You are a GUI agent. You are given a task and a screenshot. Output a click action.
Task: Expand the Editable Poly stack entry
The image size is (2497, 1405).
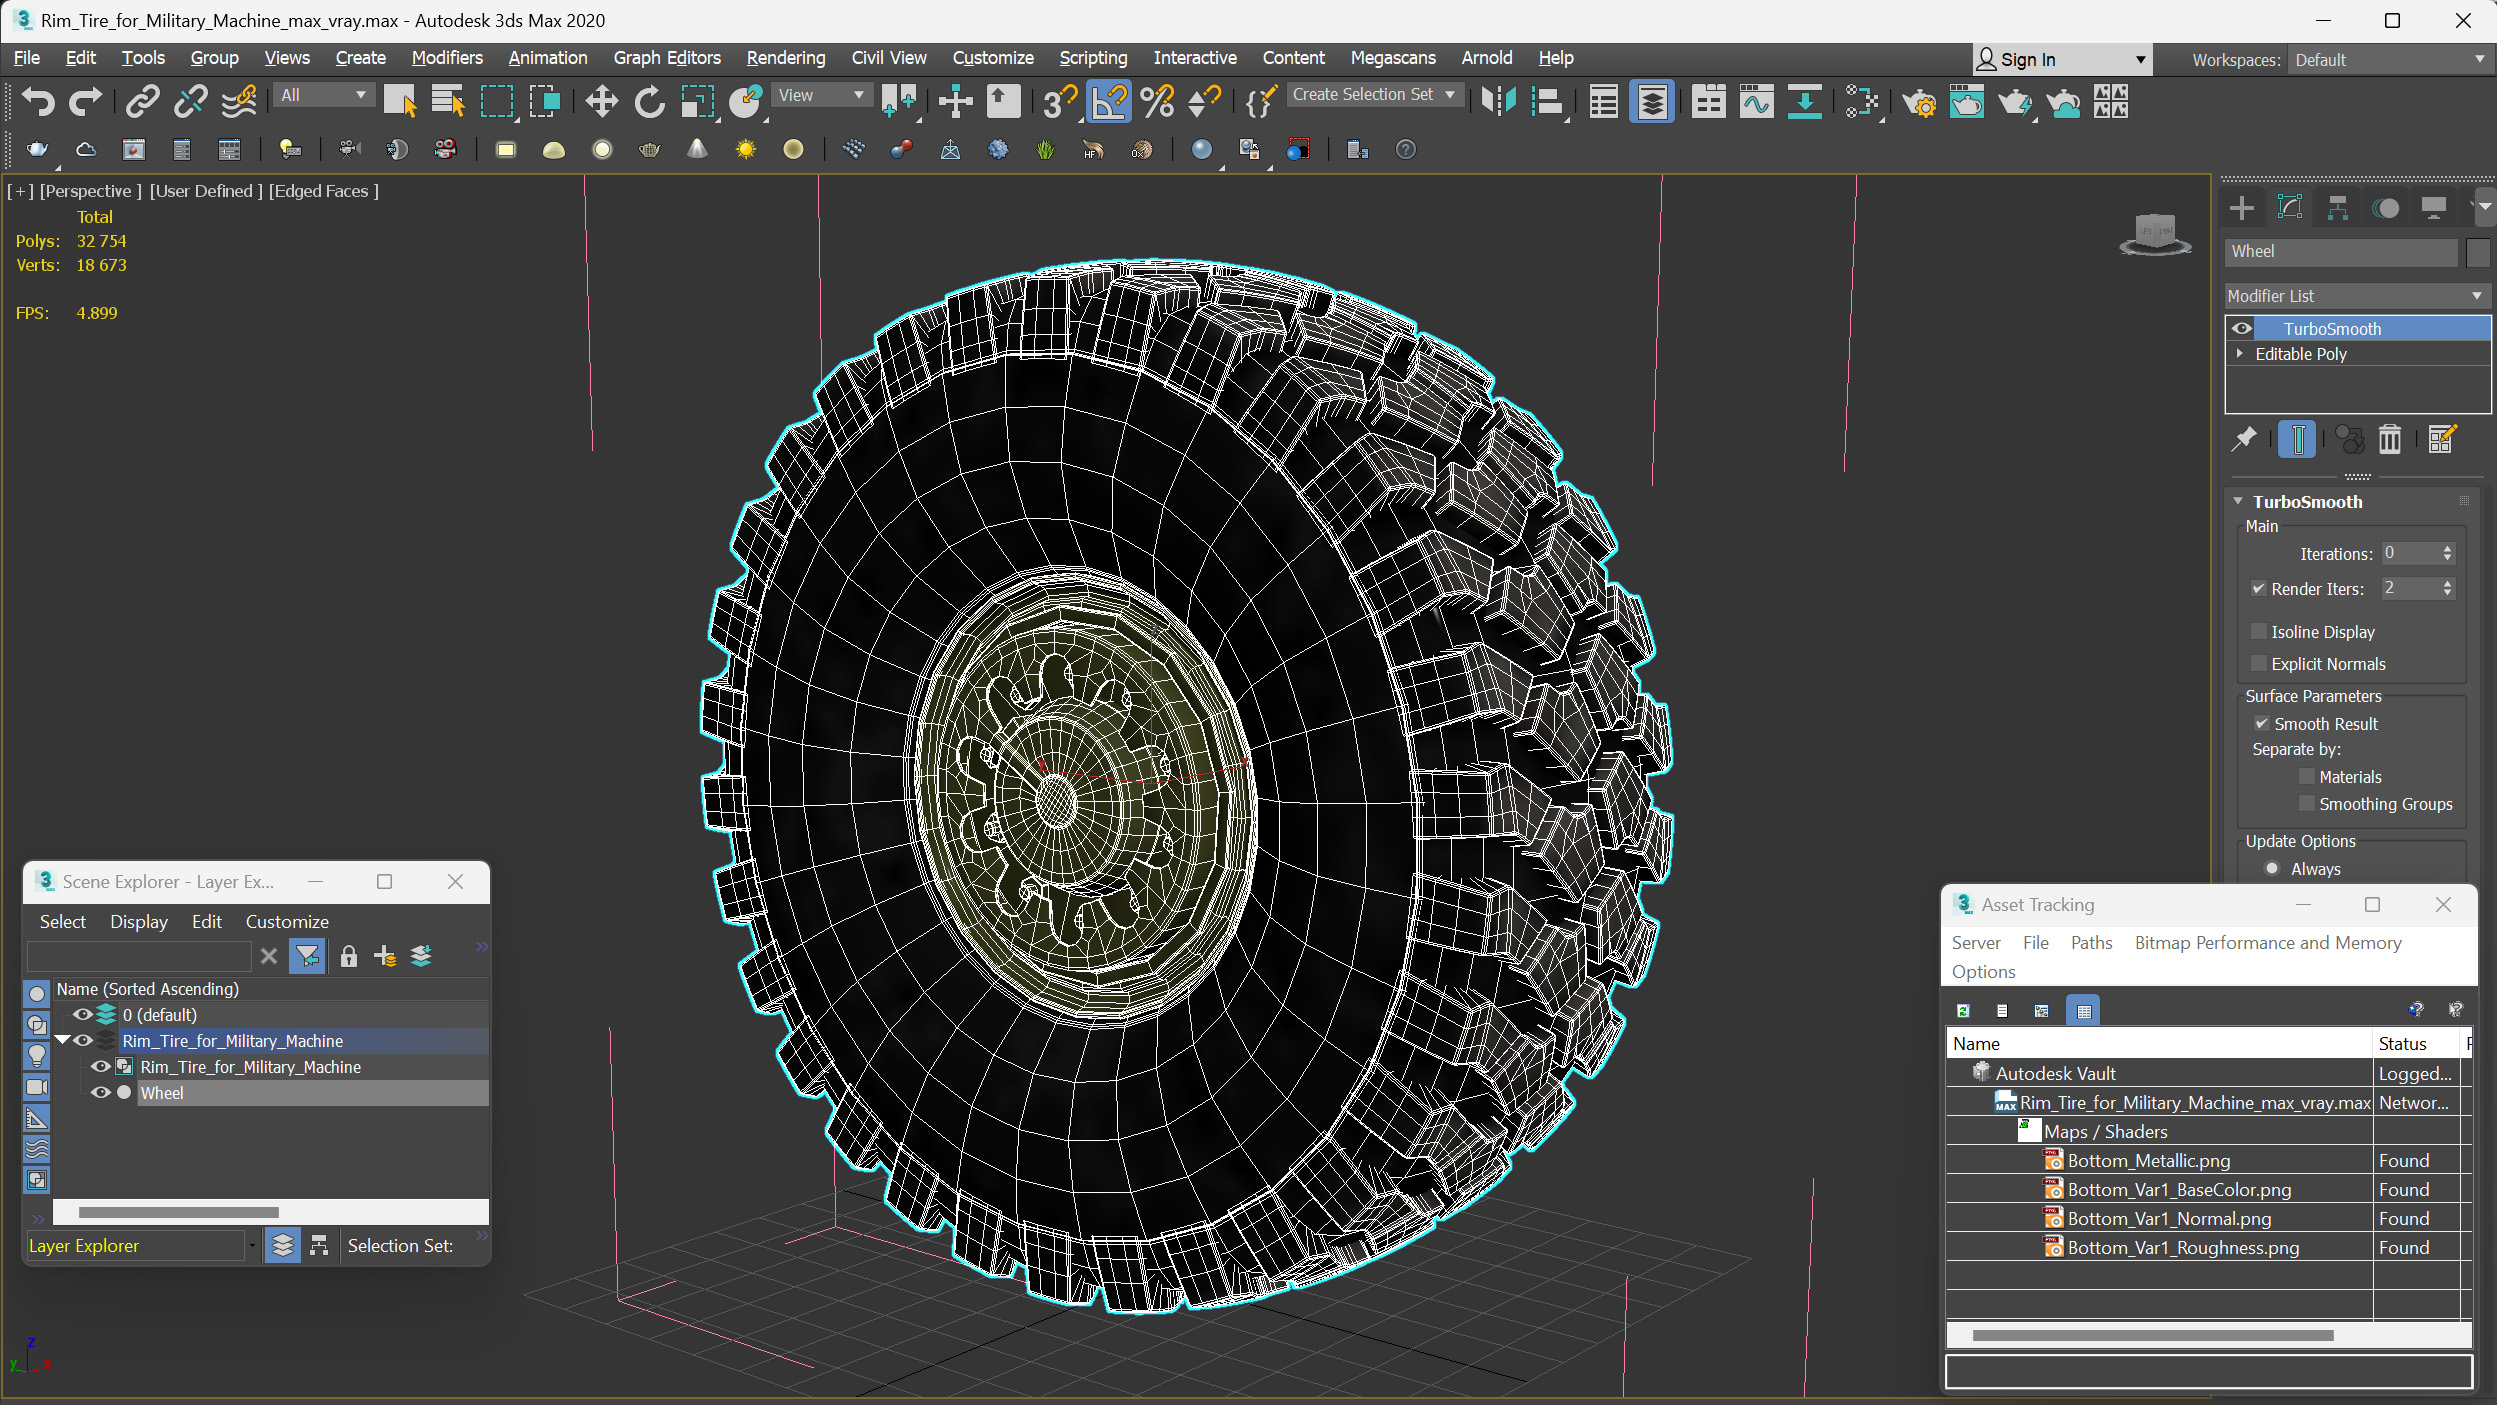[2240, 353]
